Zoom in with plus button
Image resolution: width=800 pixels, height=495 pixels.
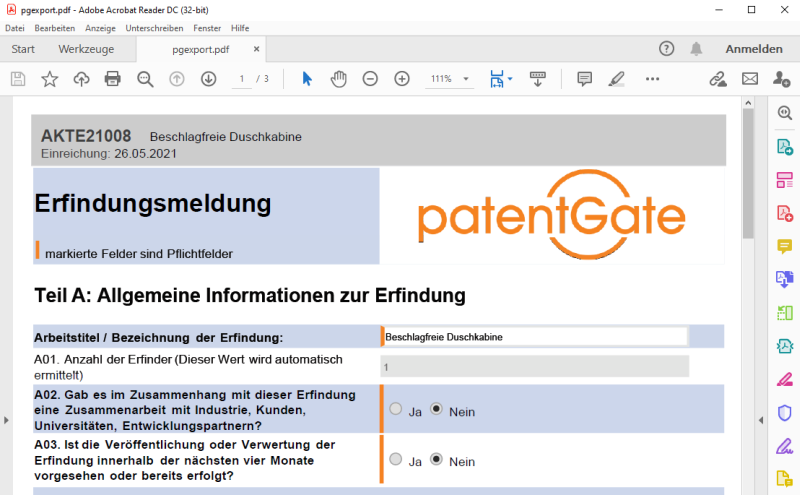click(402, 79)
